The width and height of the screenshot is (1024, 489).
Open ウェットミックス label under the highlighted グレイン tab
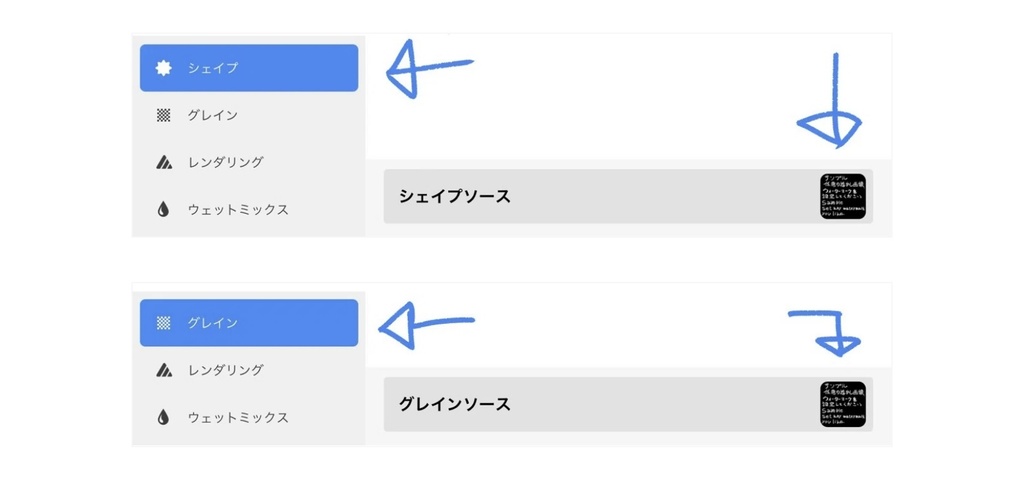[x=238, y=417]
